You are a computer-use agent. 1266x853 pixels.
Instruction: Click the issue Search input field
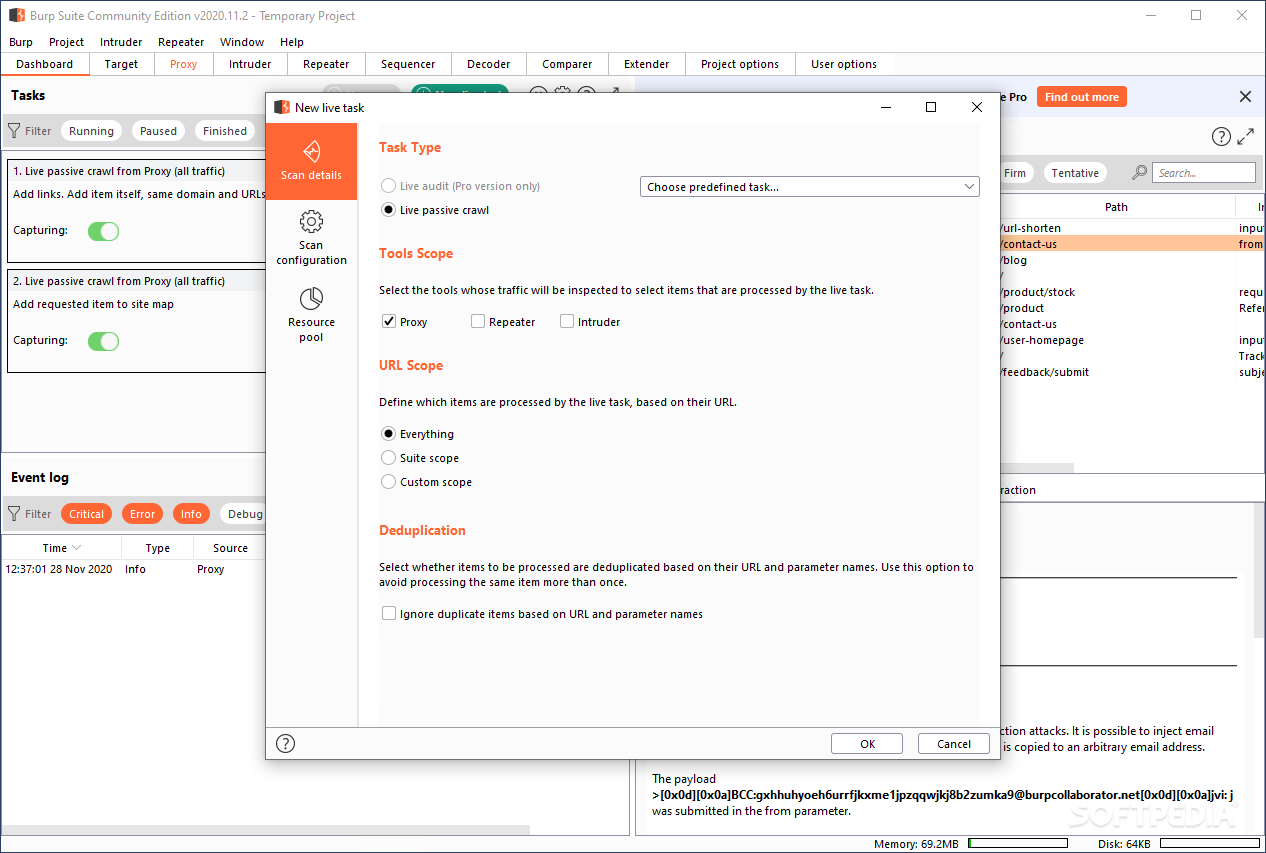click(1204, 173)
